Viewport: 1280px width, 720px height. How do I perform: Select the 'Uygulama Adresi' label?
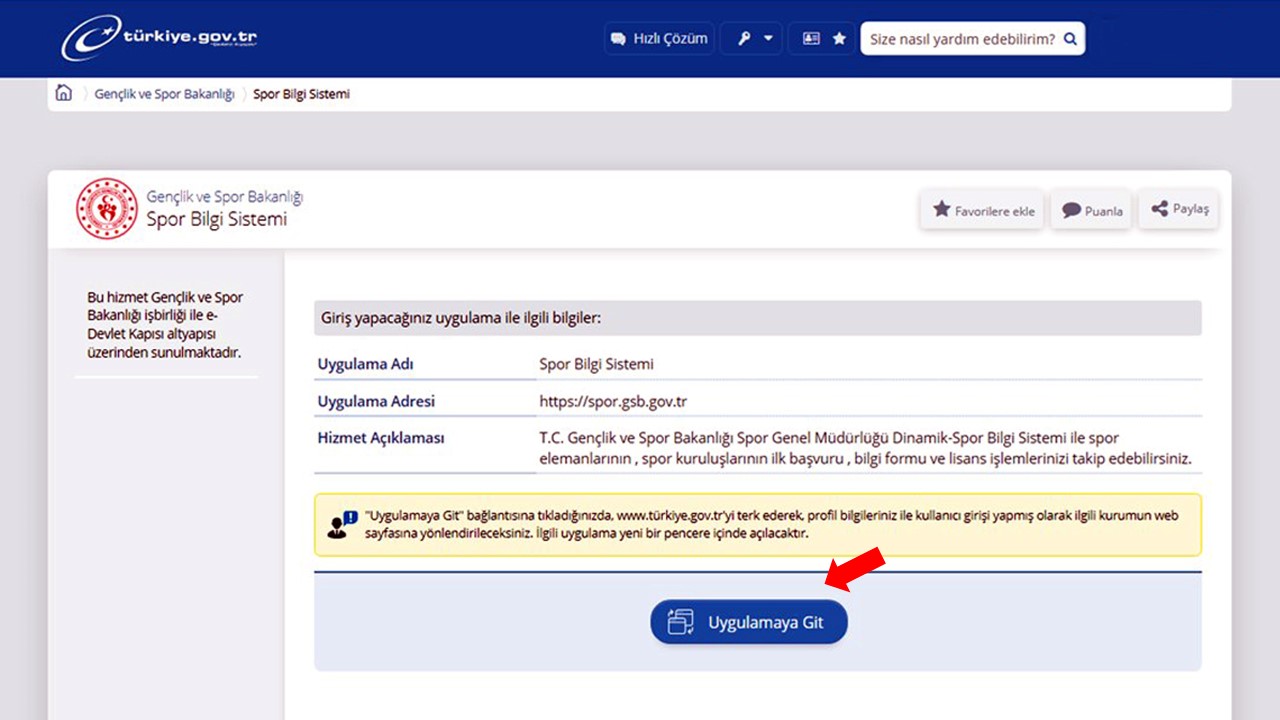click(376, 401)
